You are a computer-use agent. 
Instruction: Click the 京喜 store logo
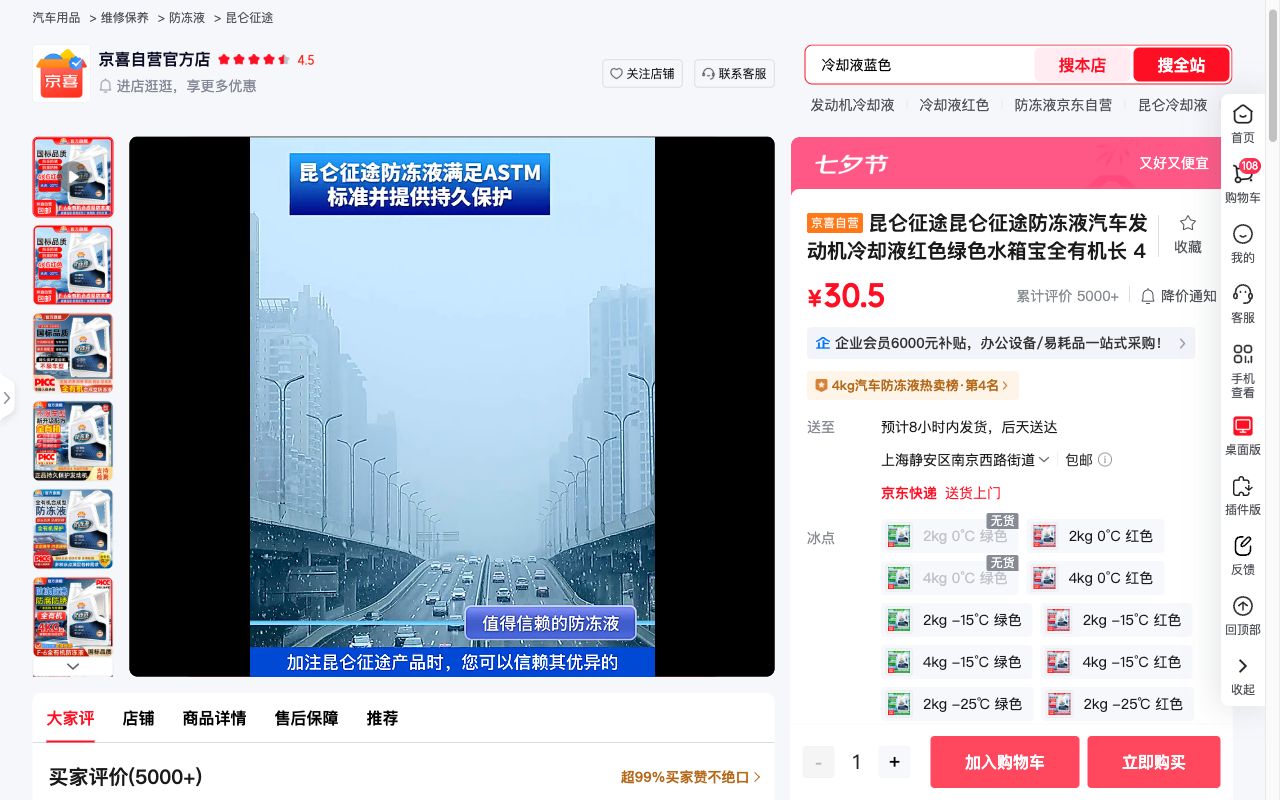click(61, 74)
